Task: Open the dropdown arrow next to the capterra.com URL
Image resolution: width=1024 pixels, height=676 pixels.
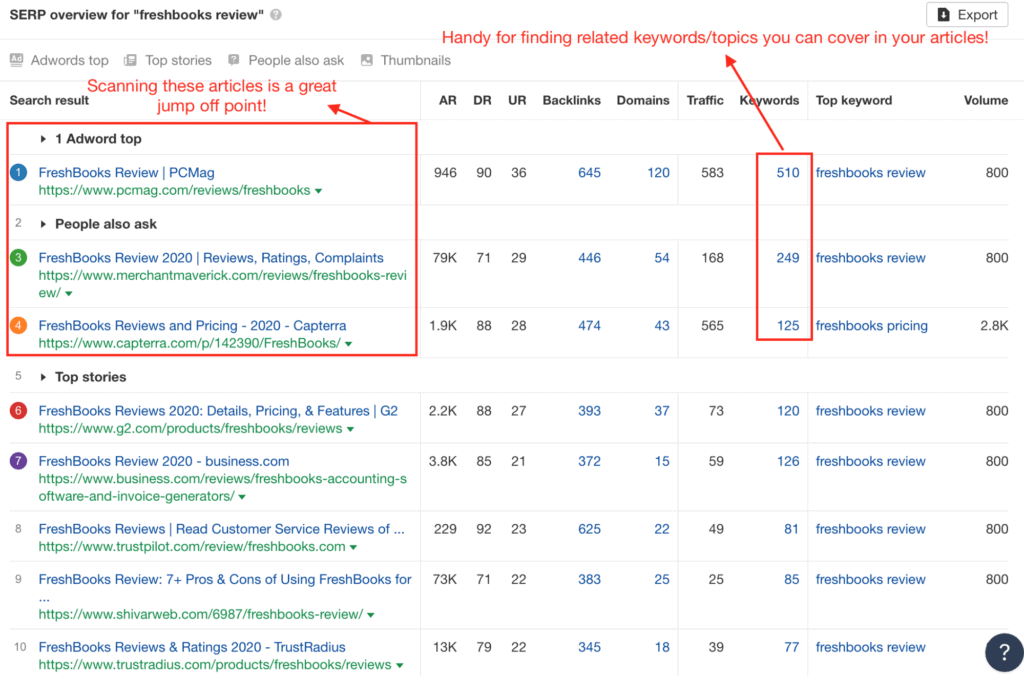Action: (x=349, y=344)
